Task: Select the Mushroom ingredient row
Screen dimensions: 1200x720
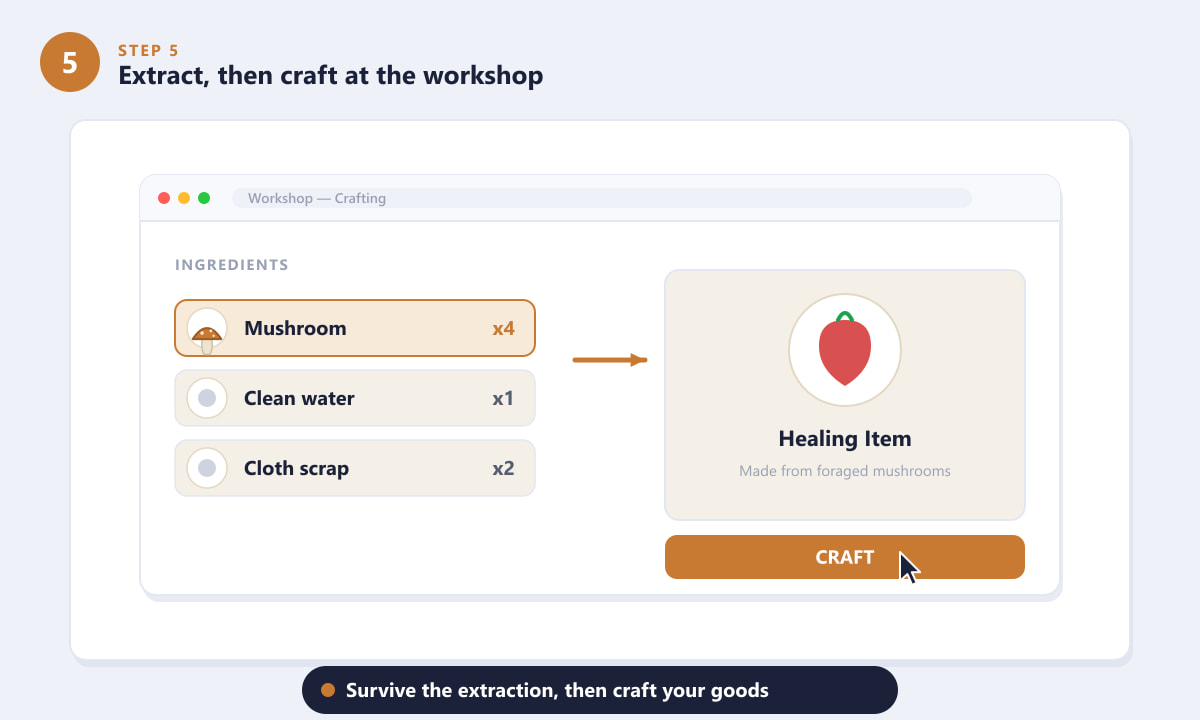Action: pyautogui.click(x=355, y=328)
